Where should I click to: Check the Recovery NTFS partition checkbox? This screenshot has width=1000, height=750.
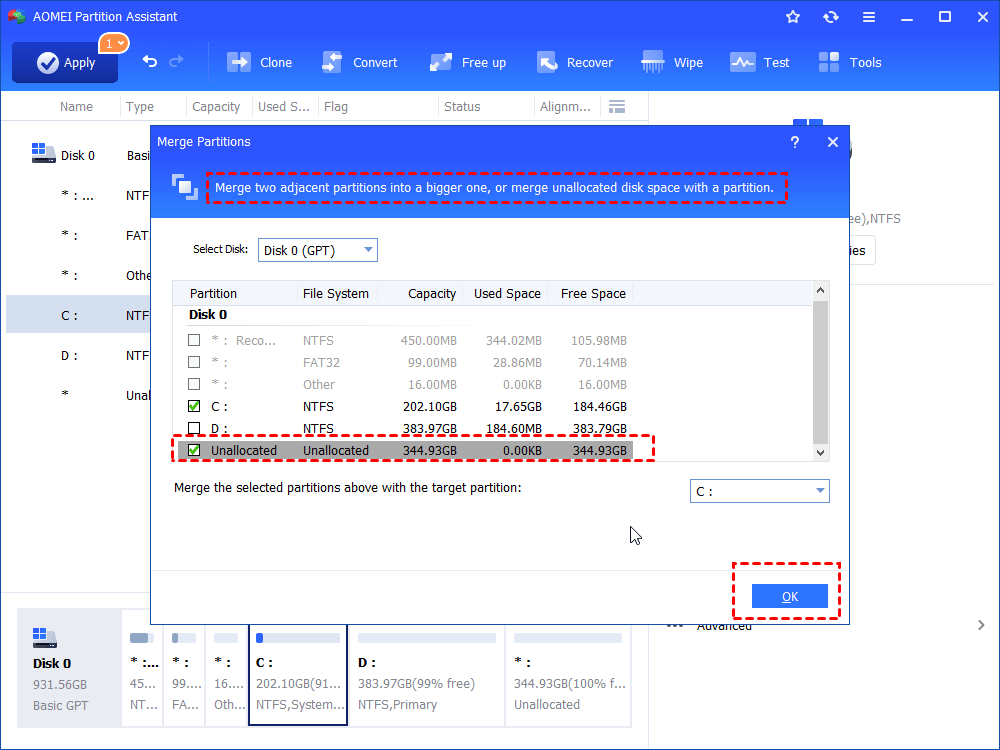coord(194,340)
